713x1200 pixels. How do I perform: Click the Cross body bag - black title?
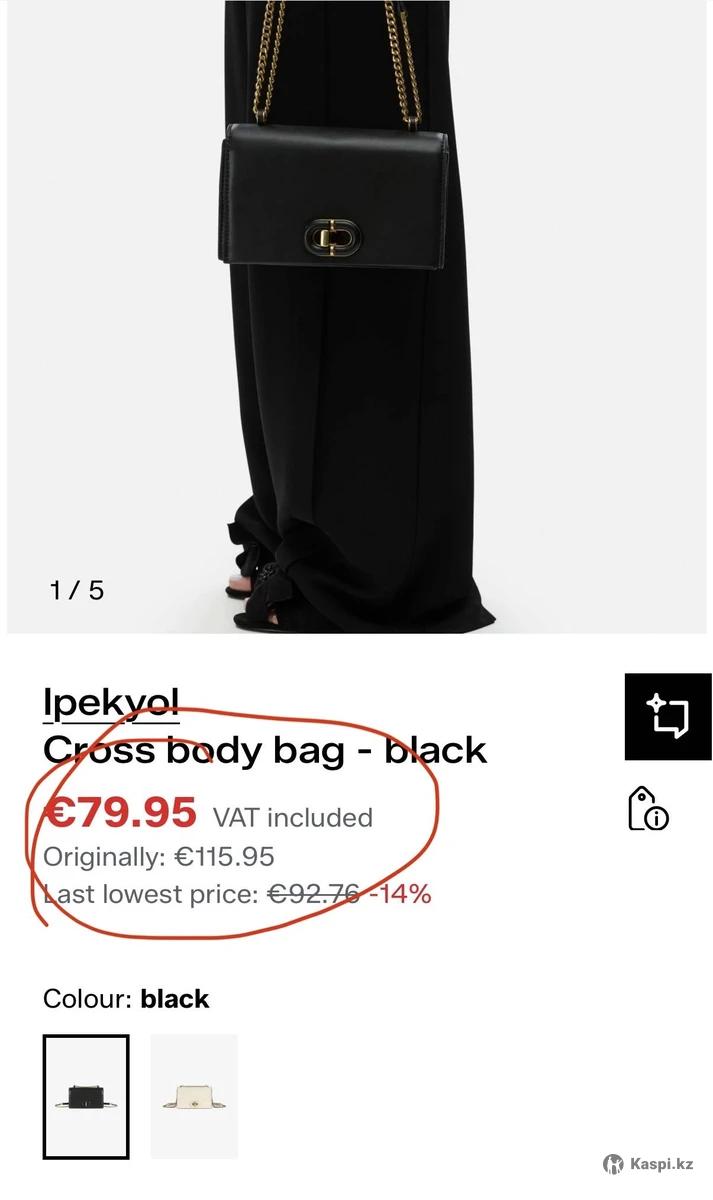[x=265, y=750]
